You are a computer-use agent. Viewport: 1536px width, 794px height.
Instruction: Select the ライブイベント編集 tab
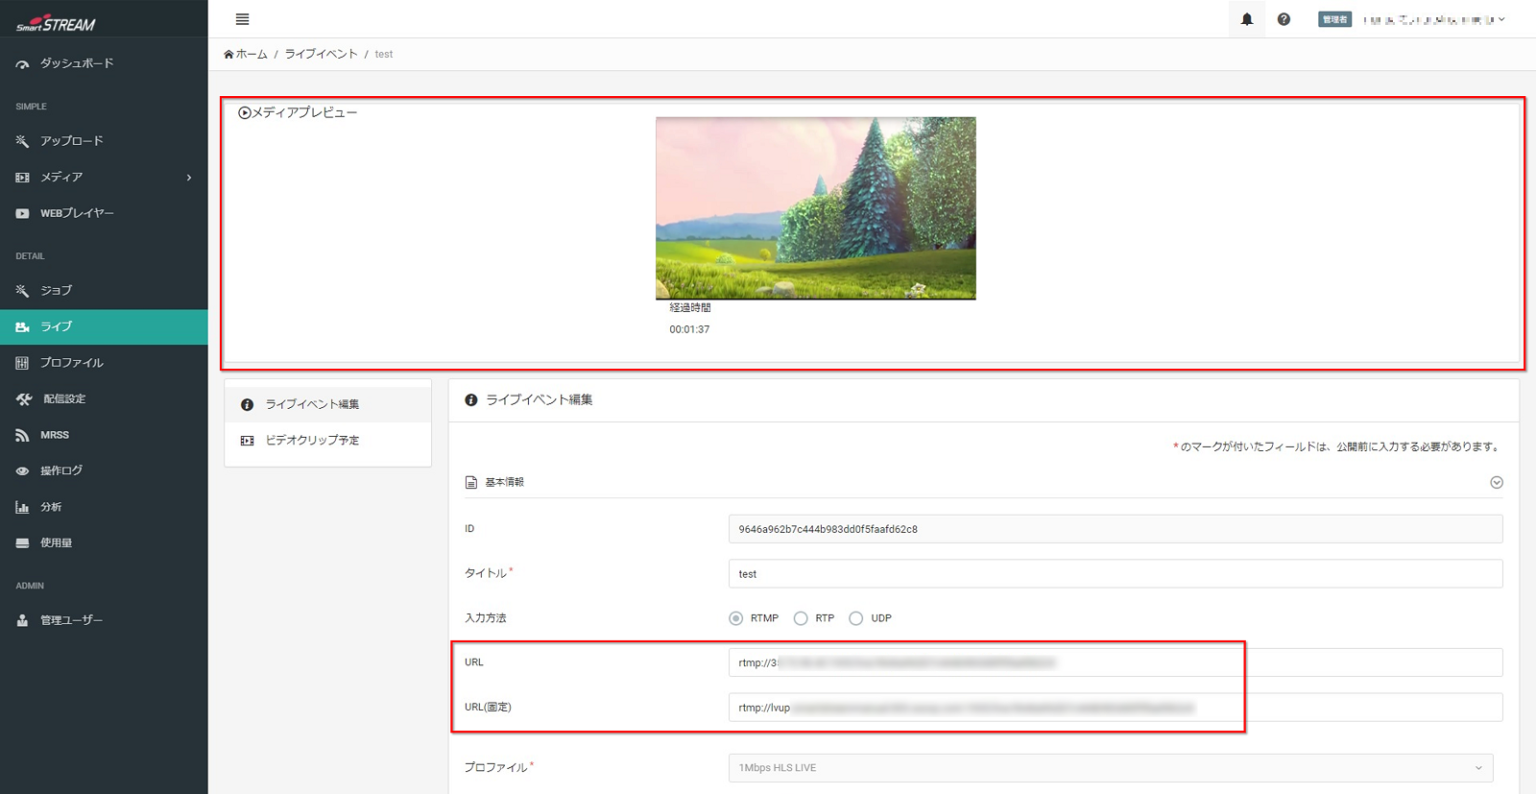tap(312, 404)
